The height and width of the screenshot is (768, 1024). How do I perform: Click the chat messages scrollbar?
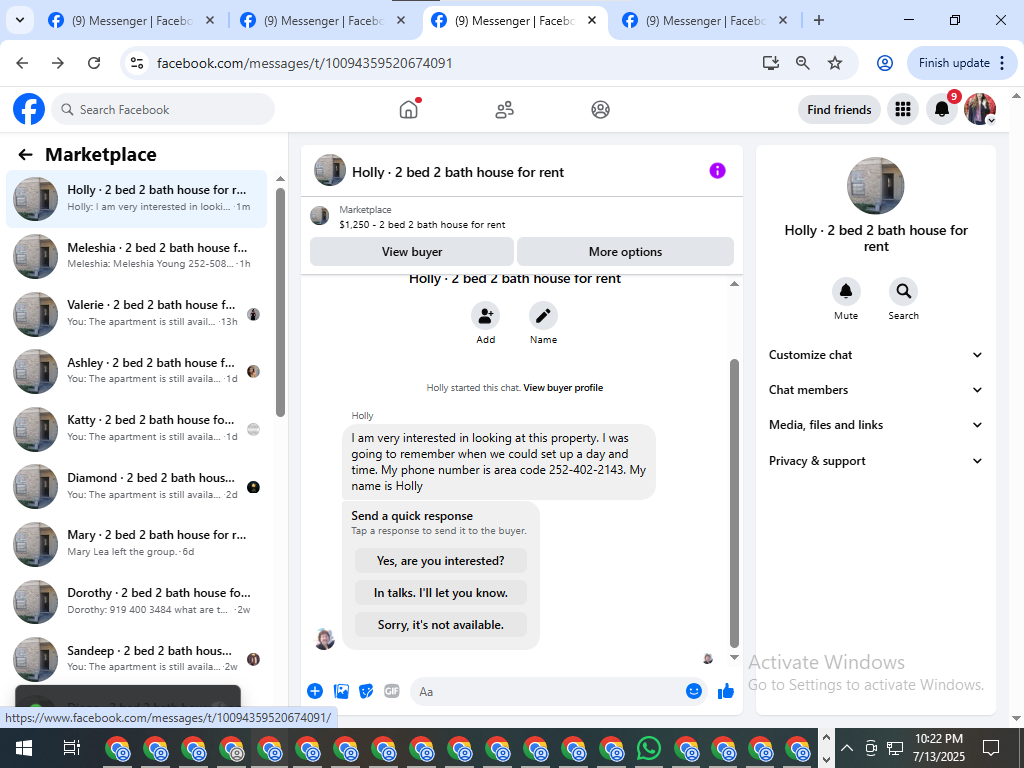coord(734,503)
